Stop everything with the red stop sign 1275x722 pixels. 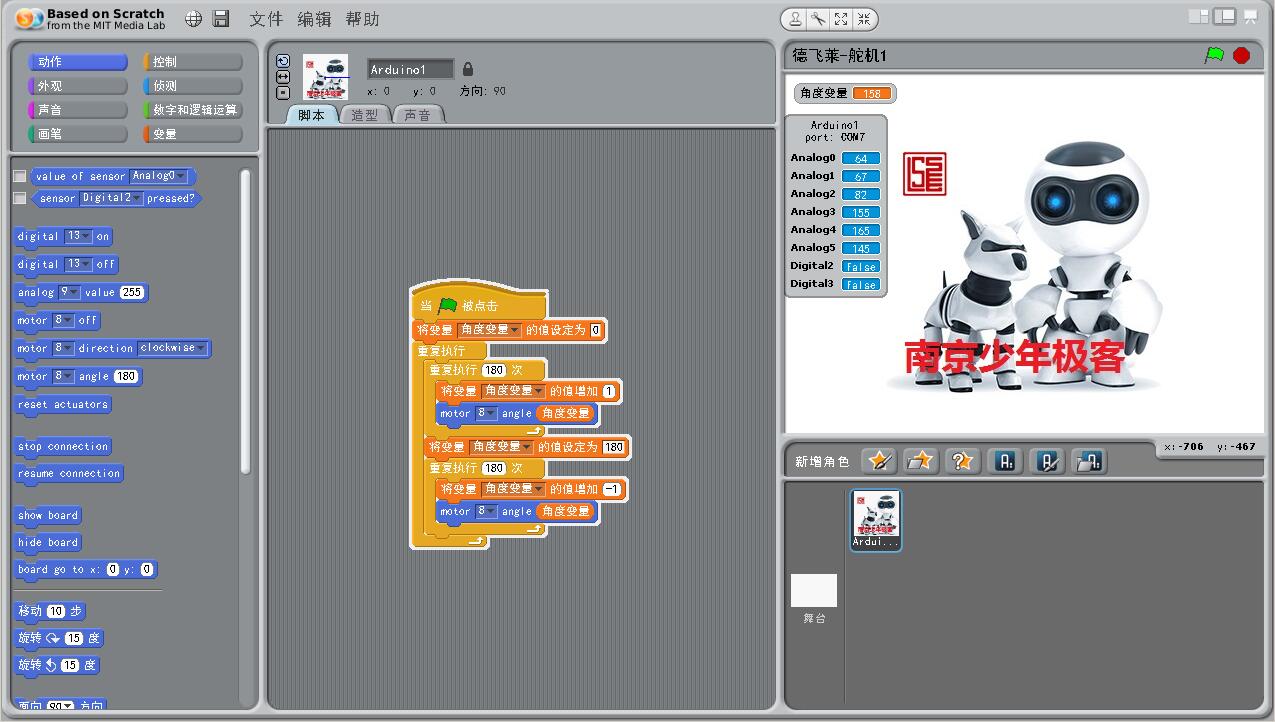click(1241, 56)
